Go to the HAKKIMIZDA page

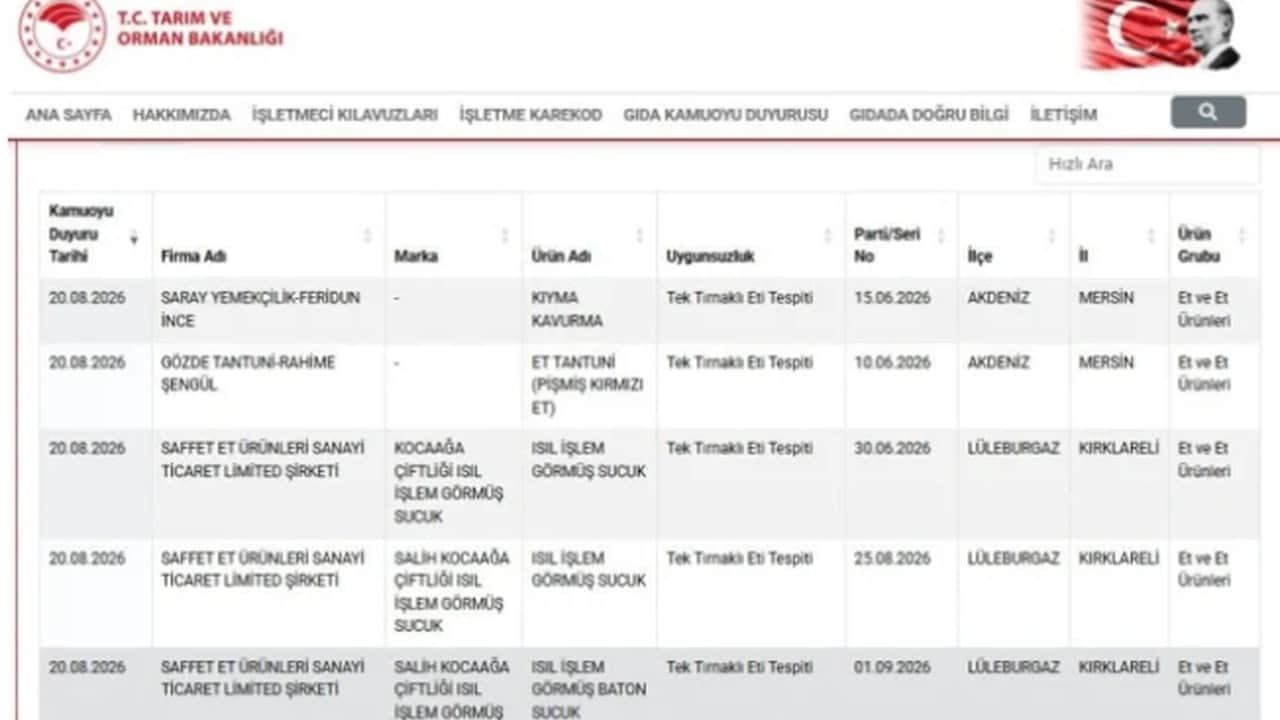click(182, 114)
